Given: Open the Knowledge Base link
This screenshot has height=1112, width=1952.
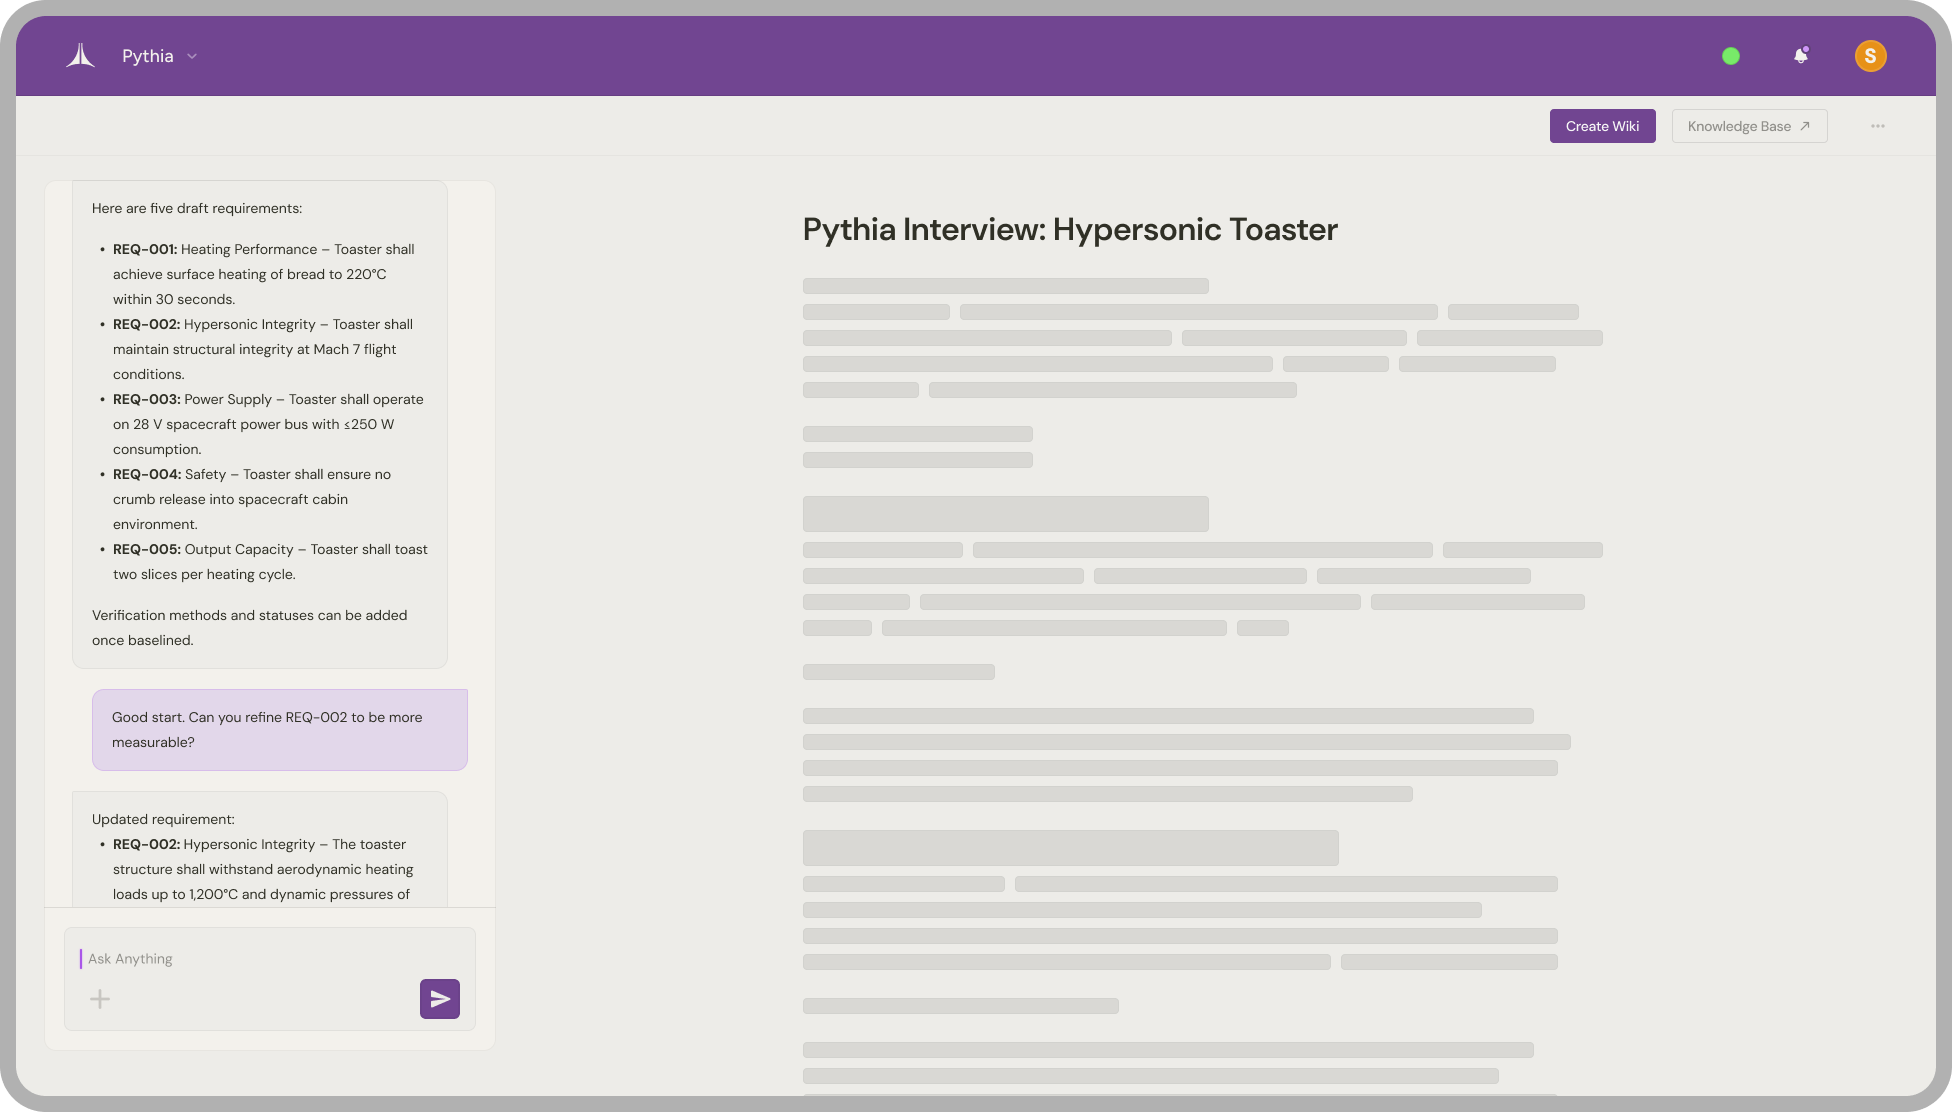Looking at the screenshot, I should [x=1738, y=126].
